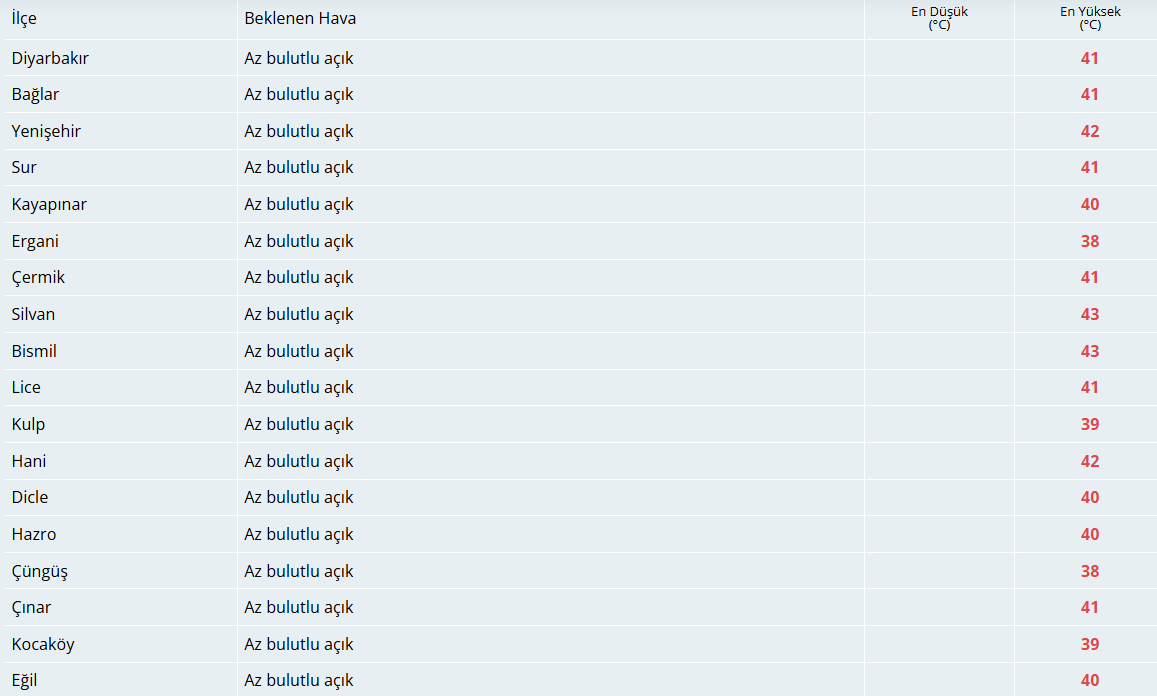The image size is (1157, 696).
Task: Select Silvan in the district list
Action: click(x=33, y=314)
